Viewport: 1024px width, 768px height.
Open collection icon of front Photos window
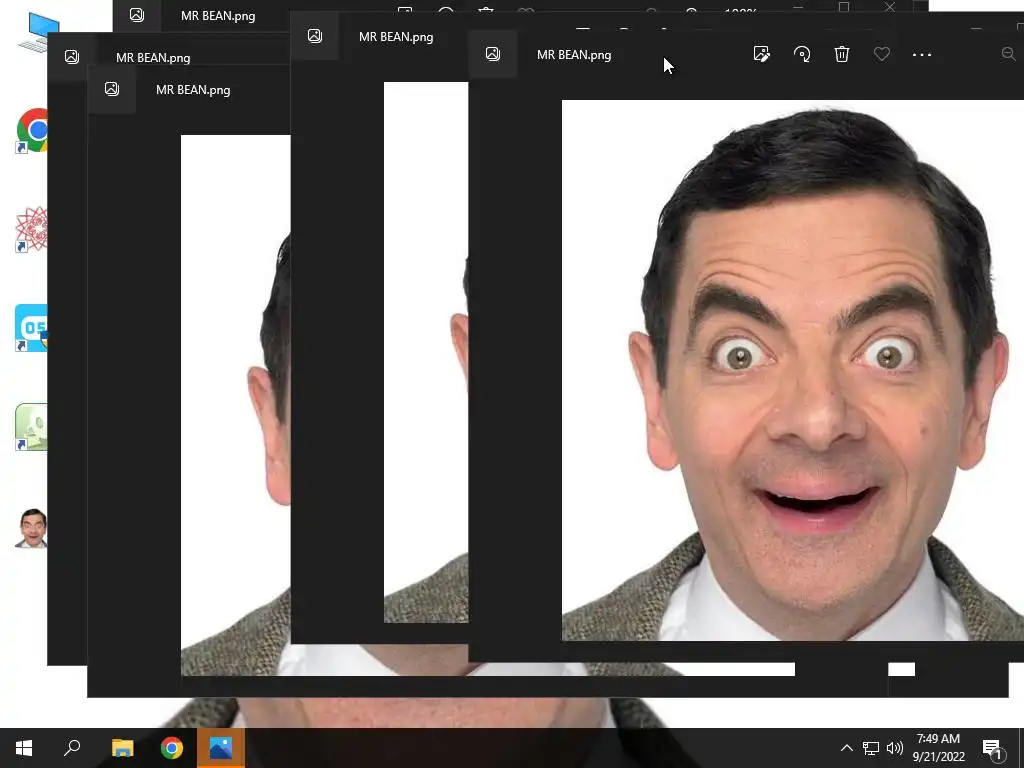[493, 54]
